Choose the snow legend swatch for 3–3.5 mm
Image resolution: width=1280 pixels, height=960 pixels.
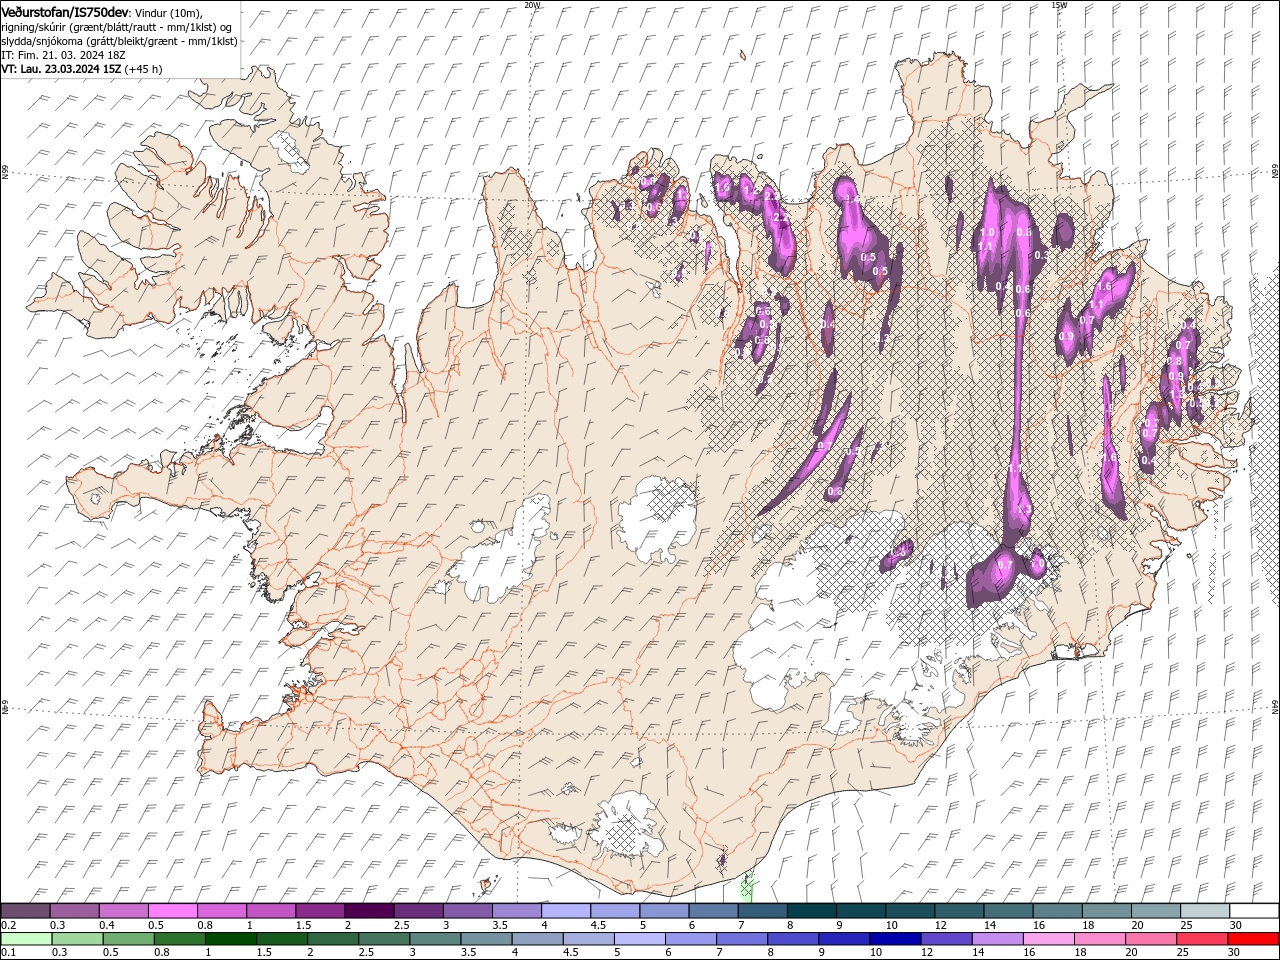point(466,911)
